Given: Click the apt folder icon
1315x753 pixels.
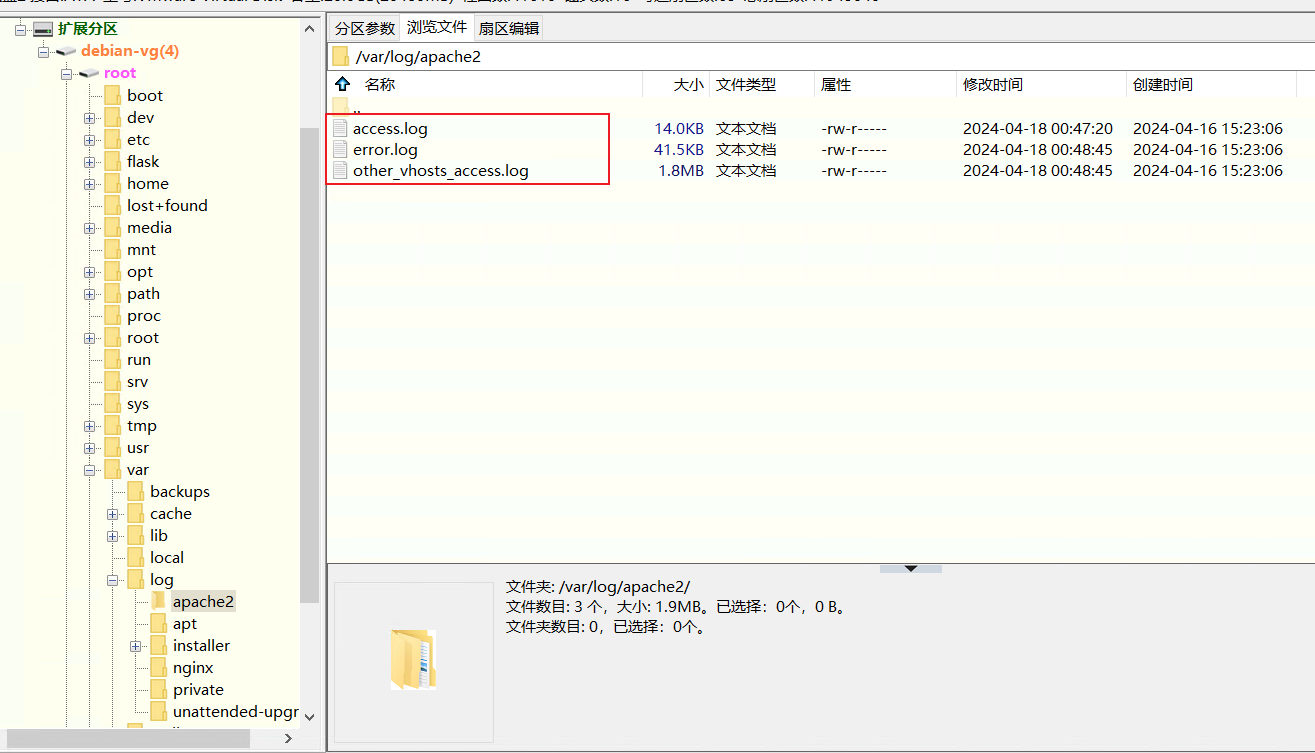Looking at the screenshot, I should pyautogui.click(x=158, y=623).
